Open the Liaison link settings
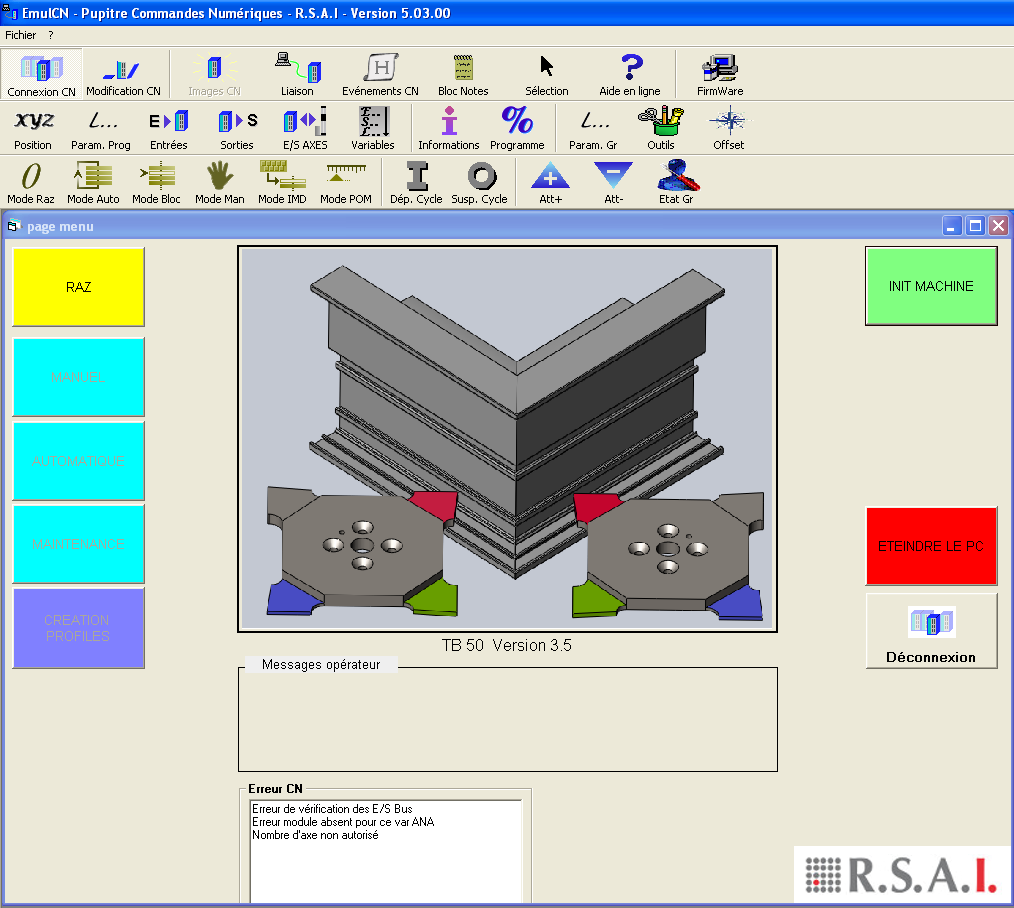Image resolution: width=1014 pixels, height=908 pixels. point(297,75)
